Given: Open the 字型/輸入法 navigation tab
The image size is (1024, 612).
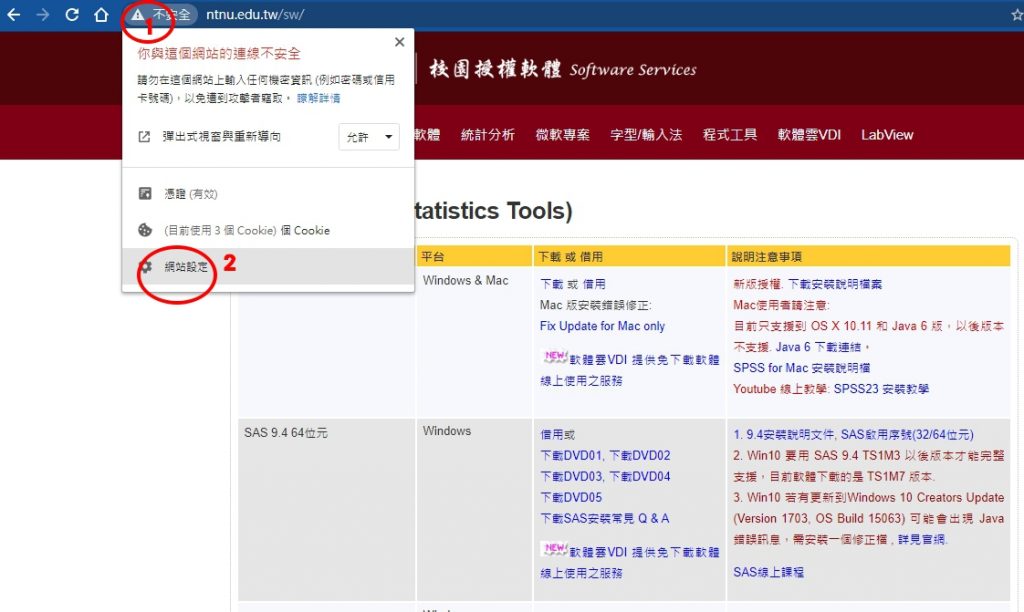Looking at the screenshot, I should pyautogui.click(x=646, y=135).
